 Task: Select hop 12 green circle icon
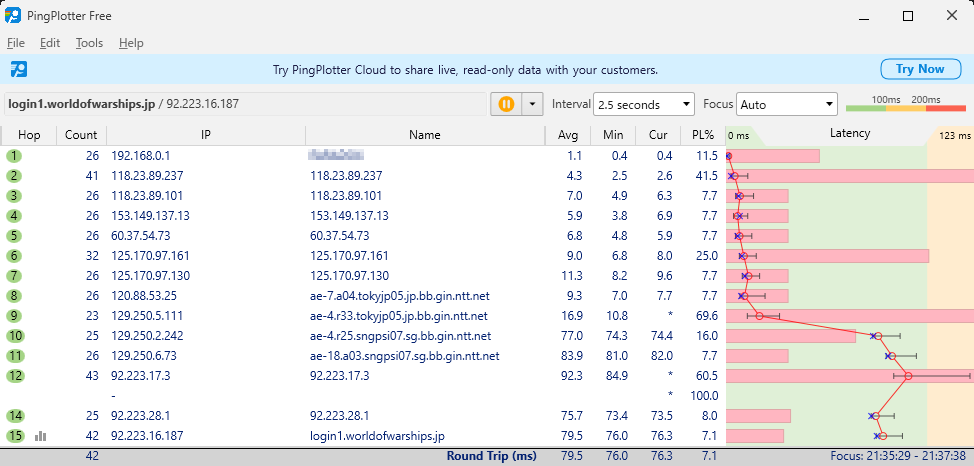pos(14,376)
